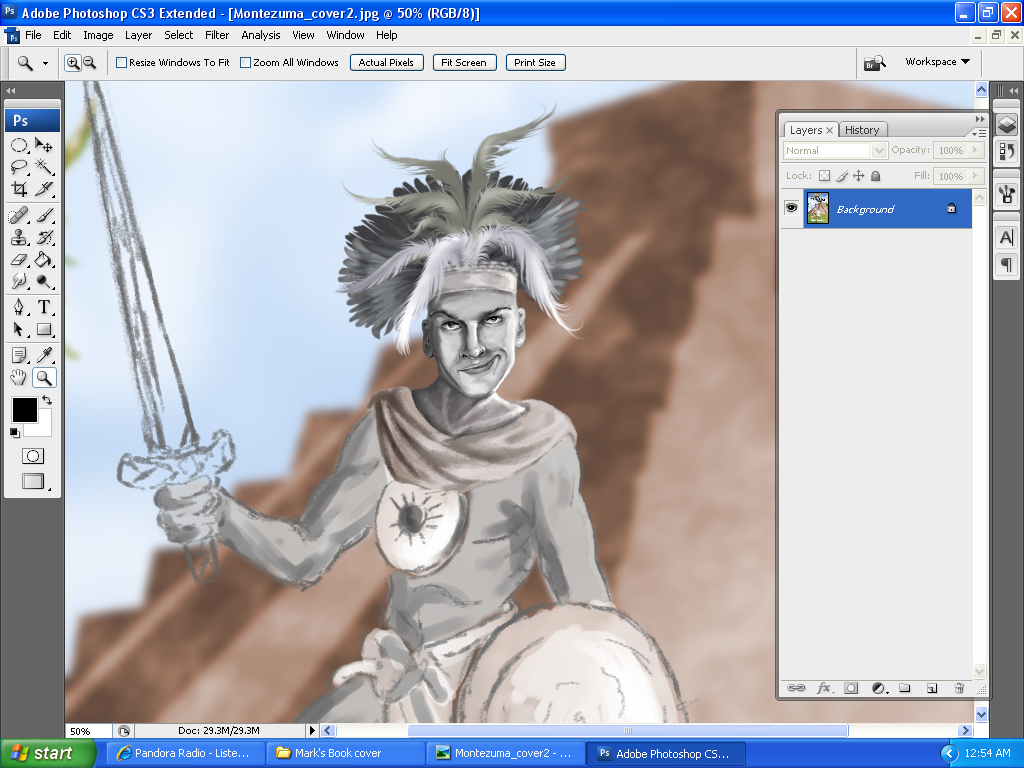The height and width of the screenshot is (768, 1024).
Task: Open the Layers panel options menu
Action: [x=979, y=133]
